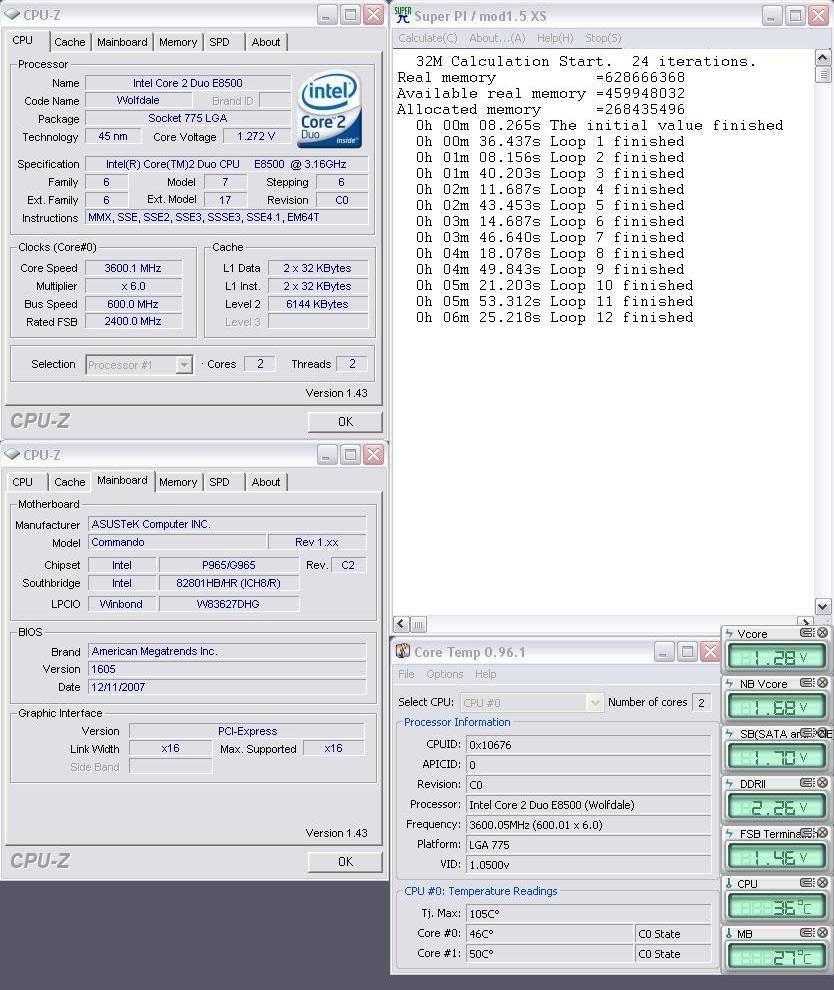Viewport: 834px width, 990px height.
Task: Click the MB 27 °C readout display
Action: [x=776, y=957]
